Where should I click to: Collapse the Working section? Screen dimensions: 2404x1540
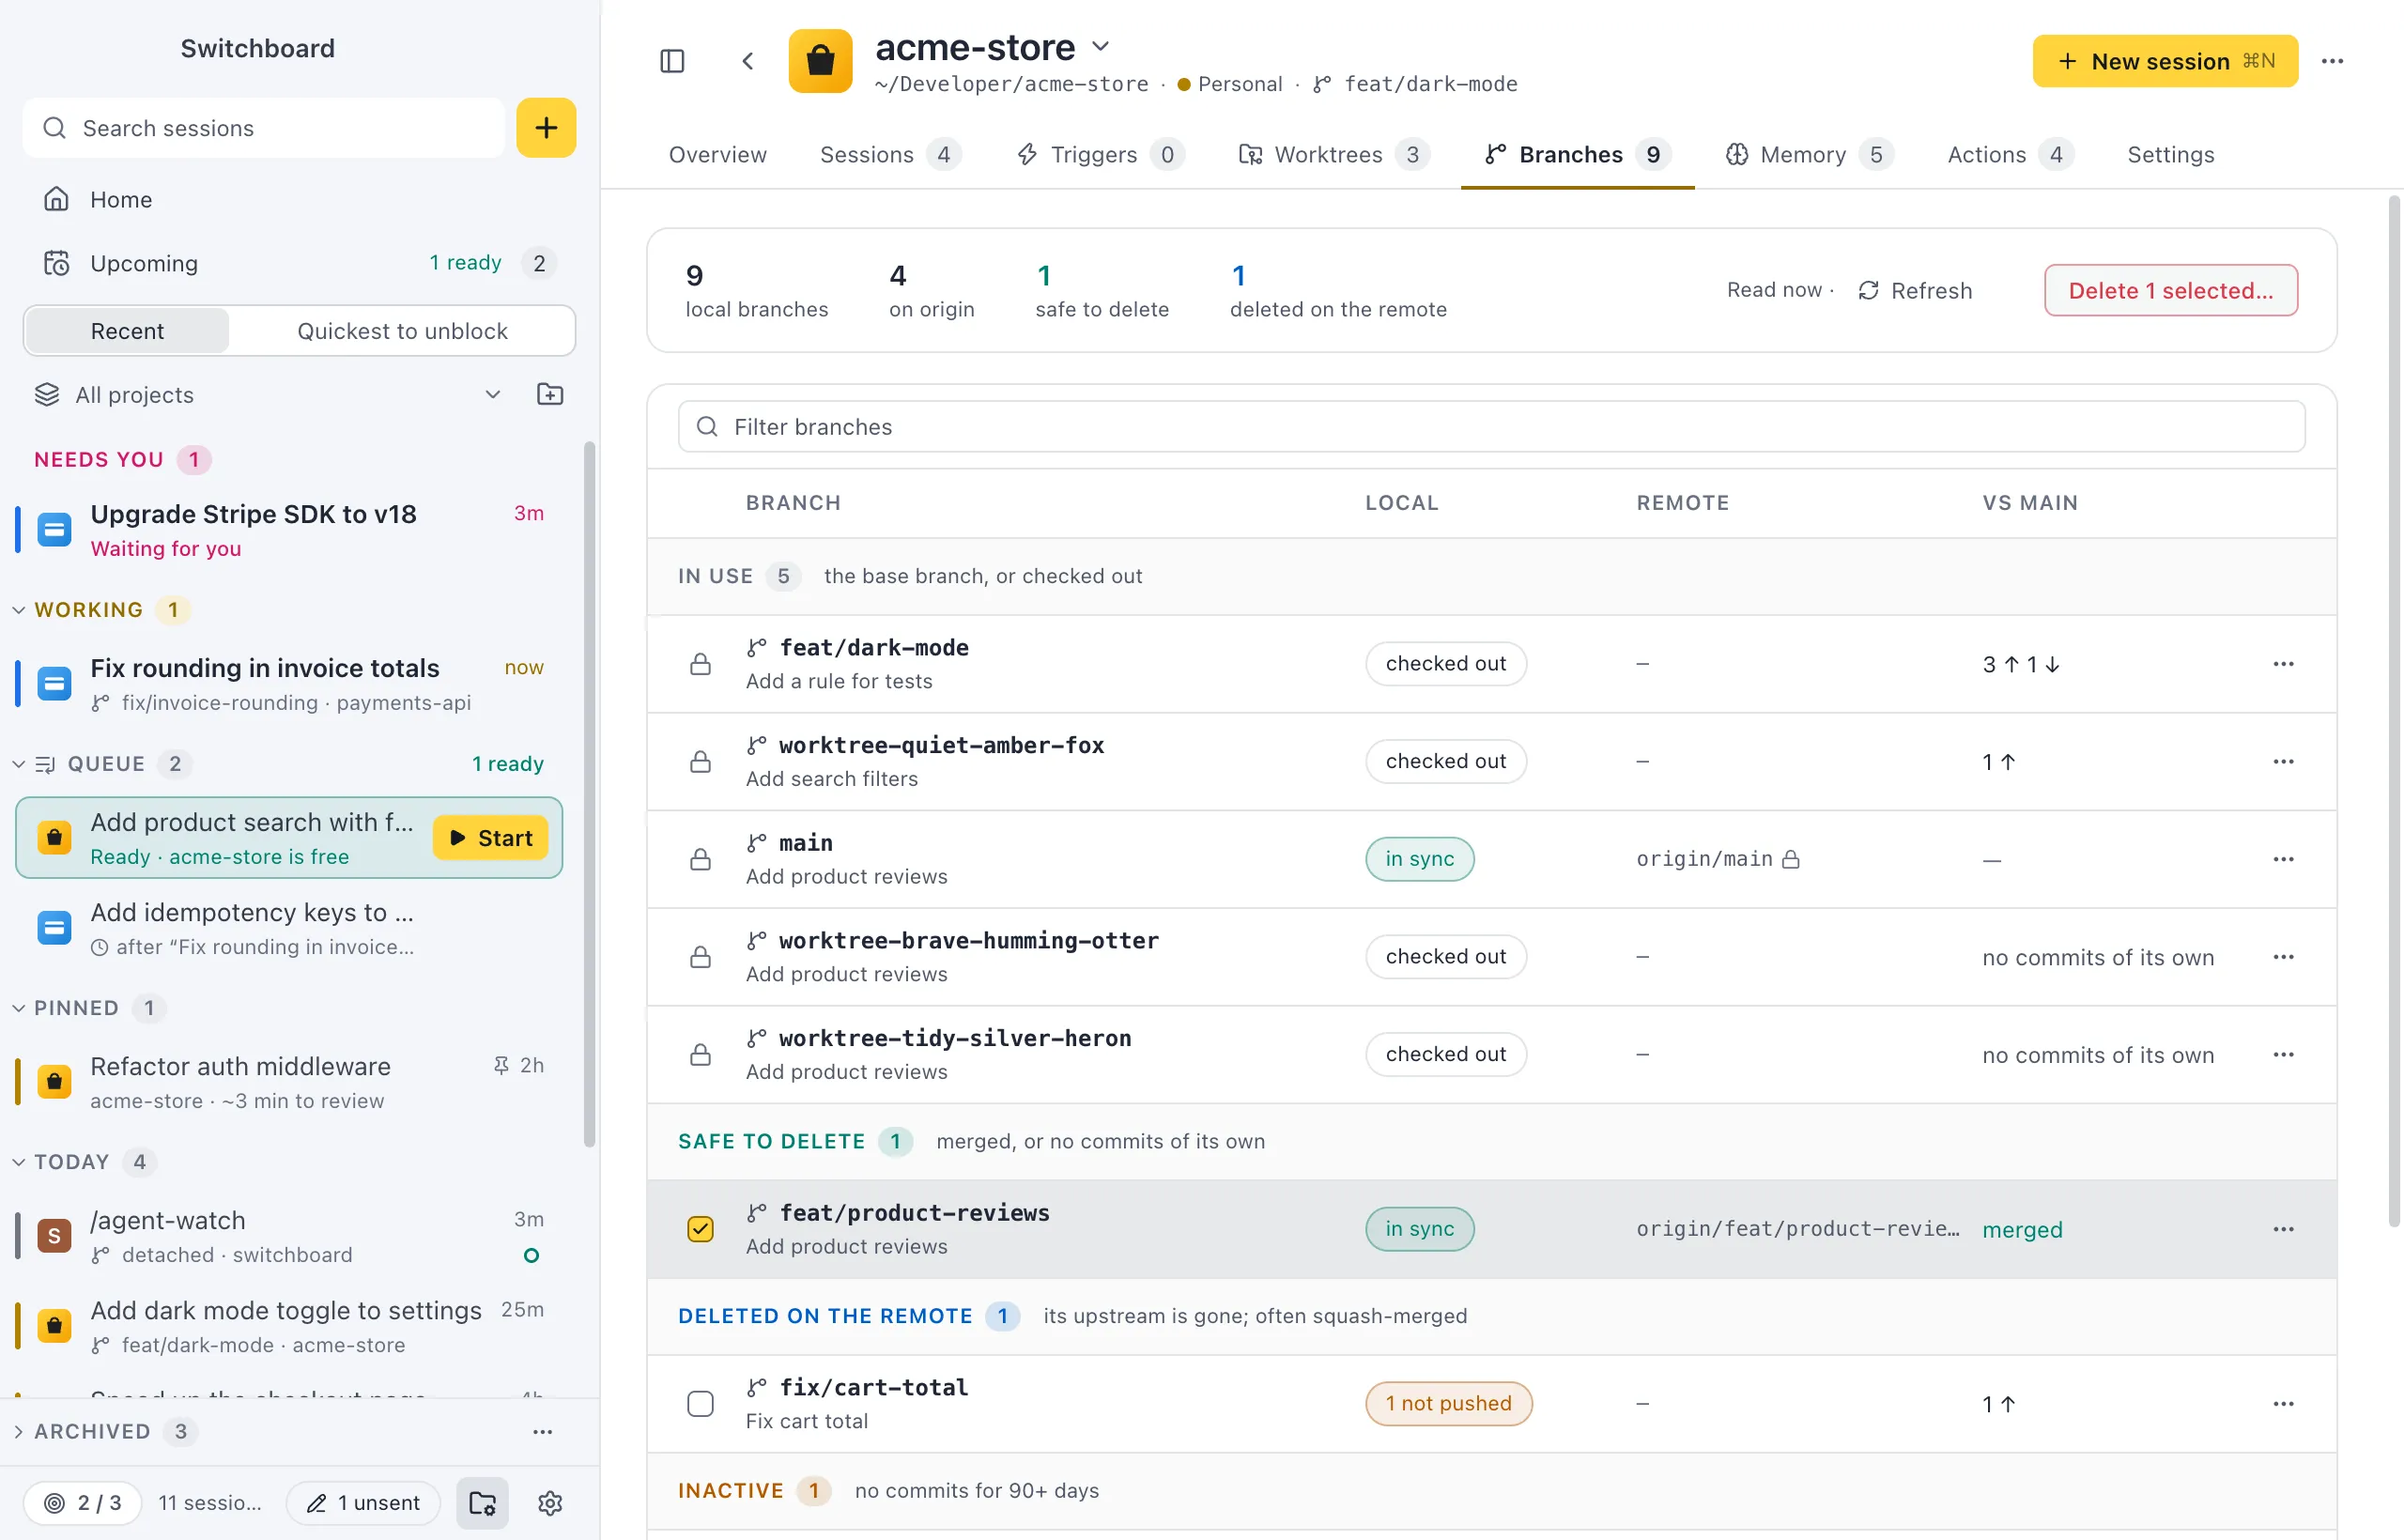[18, 610]
